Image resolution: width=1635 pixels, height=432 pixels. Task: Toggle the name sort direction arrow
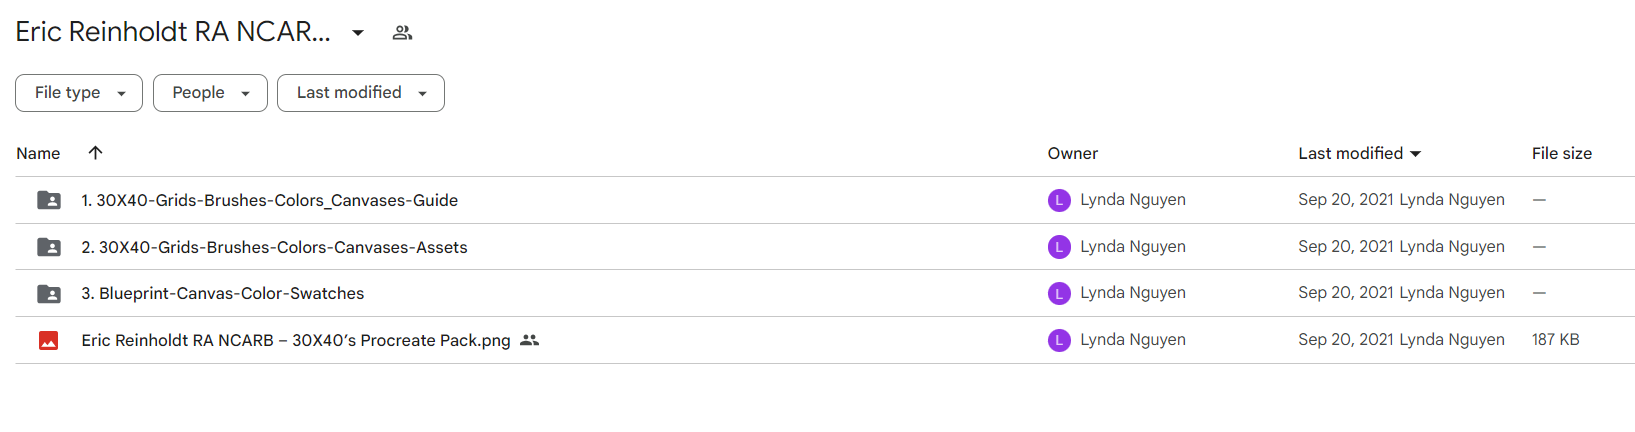coord(95,153)
